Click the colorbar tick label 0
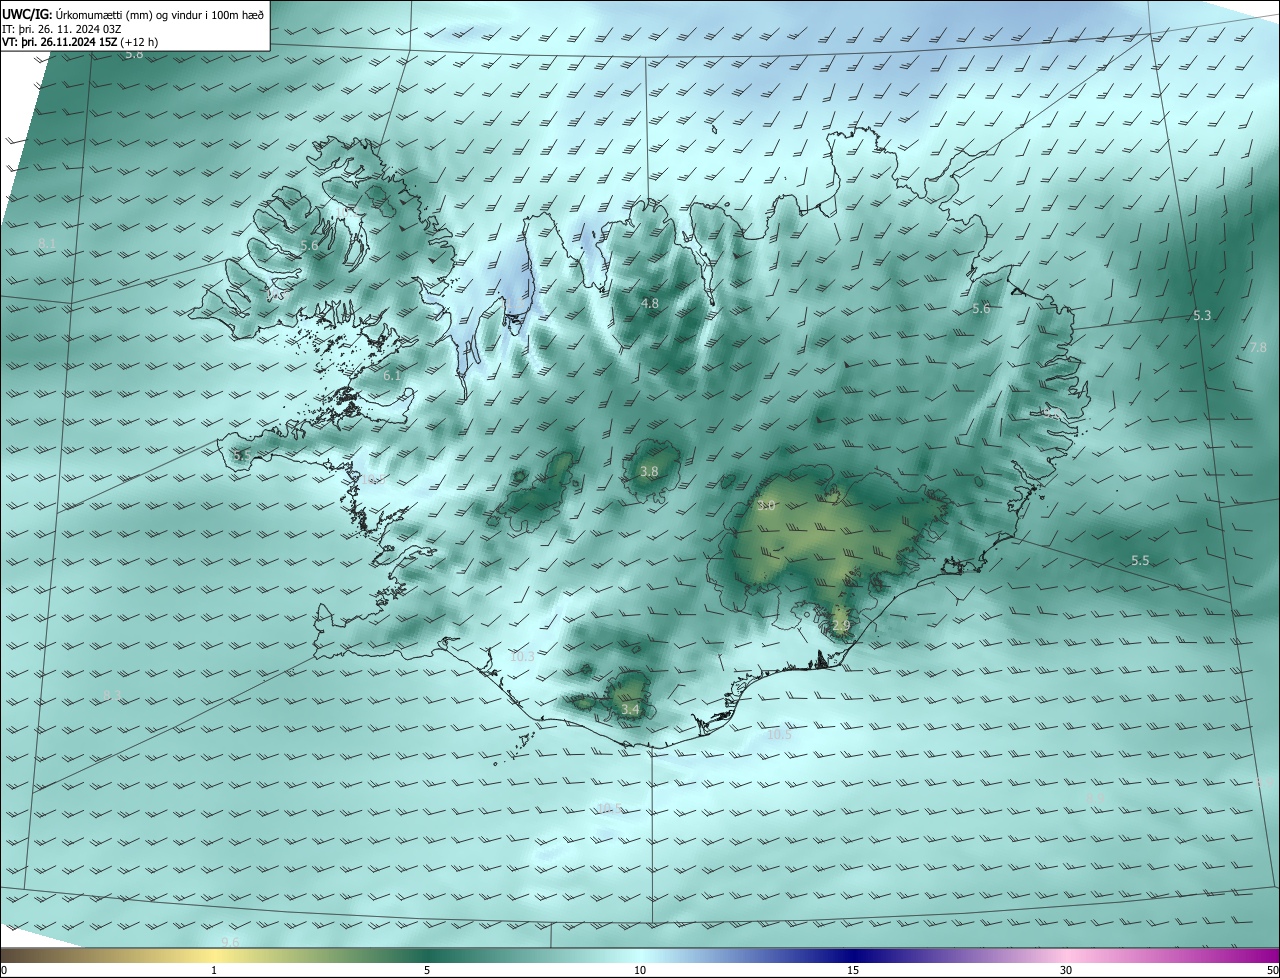The width and height of the screenshot is (1280, 978). click(4, 970)
